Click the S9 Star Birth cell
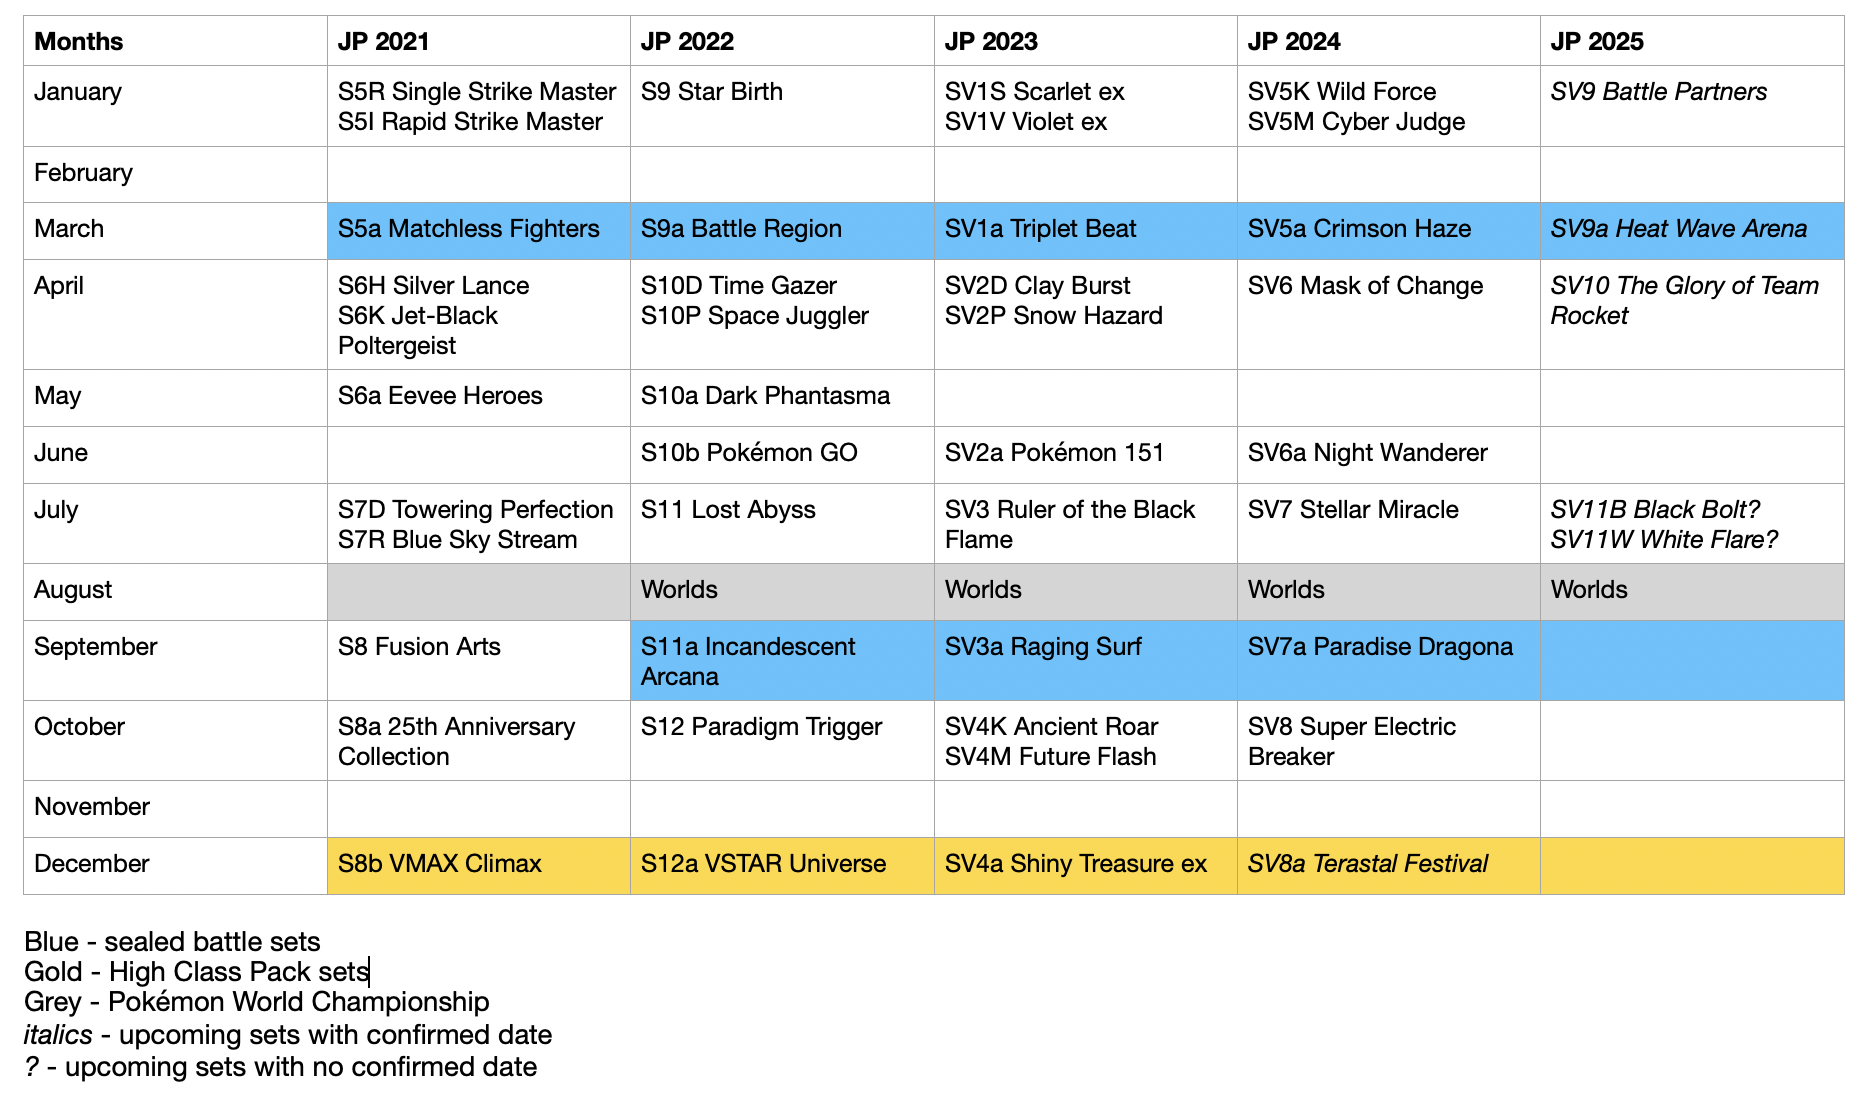This screenshot has width=1866, height=1114. click(x=781, y=106)
